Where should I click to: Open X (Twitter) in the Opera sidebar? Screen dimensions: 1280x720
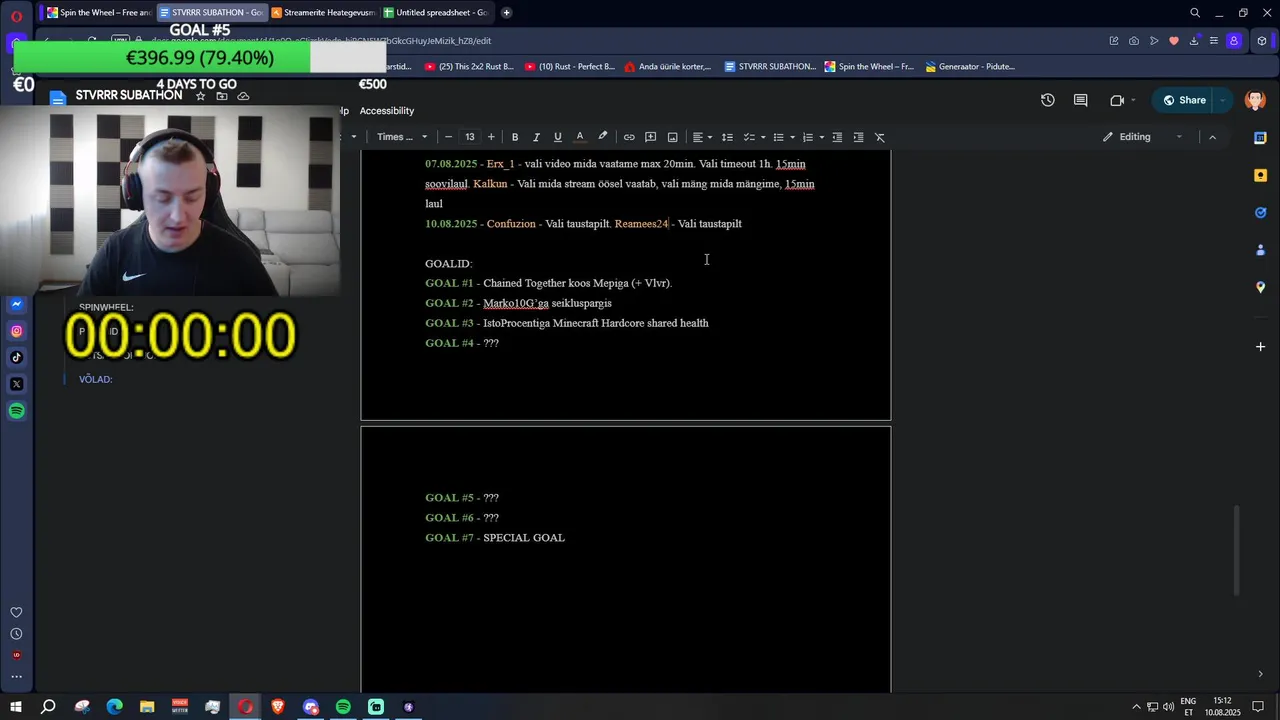[x=16, y=384]
